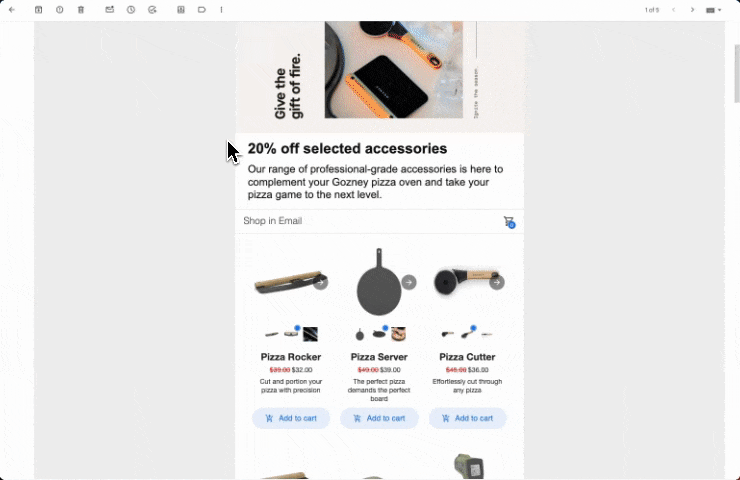The height and width of the screenshot is (480, 740).
Task: Open the Labels icon in toolbar
Action: [202, 9]
